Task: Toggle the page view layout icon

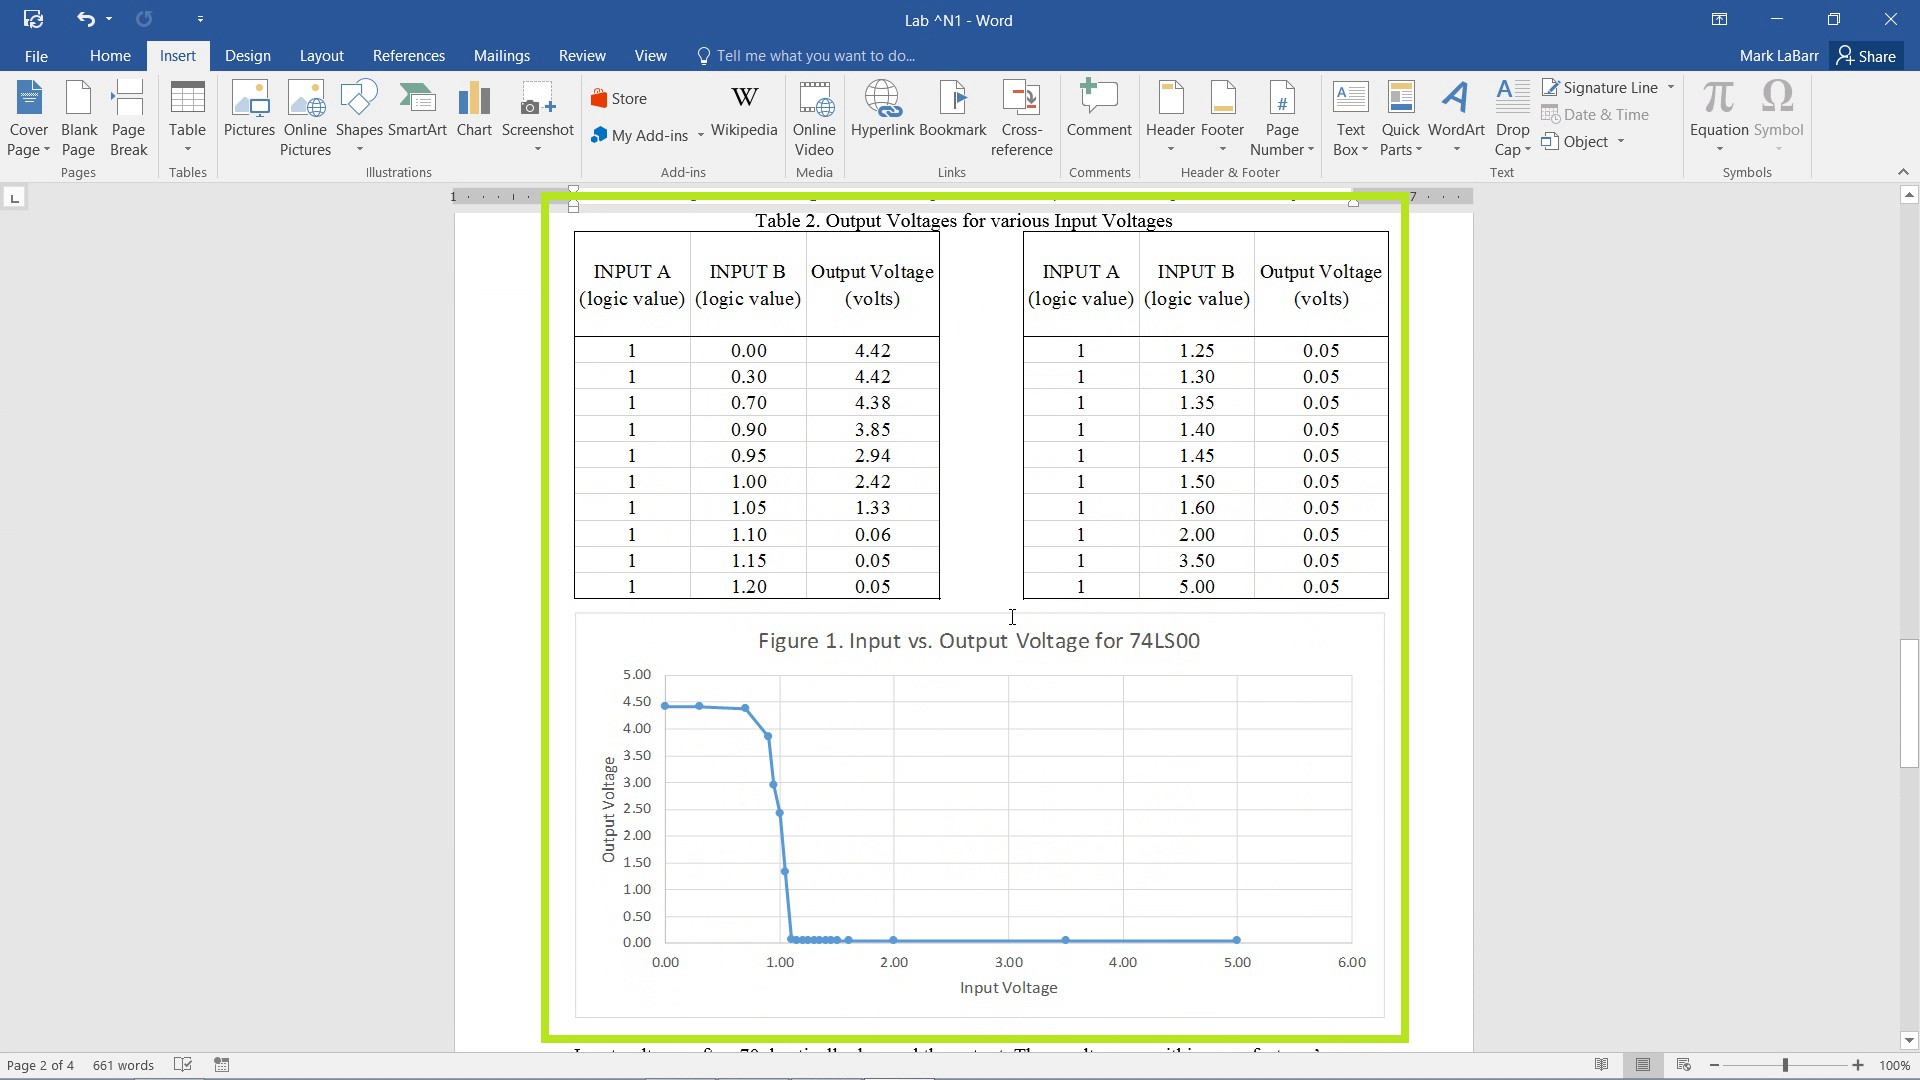Action: tap(1642, 1064)
